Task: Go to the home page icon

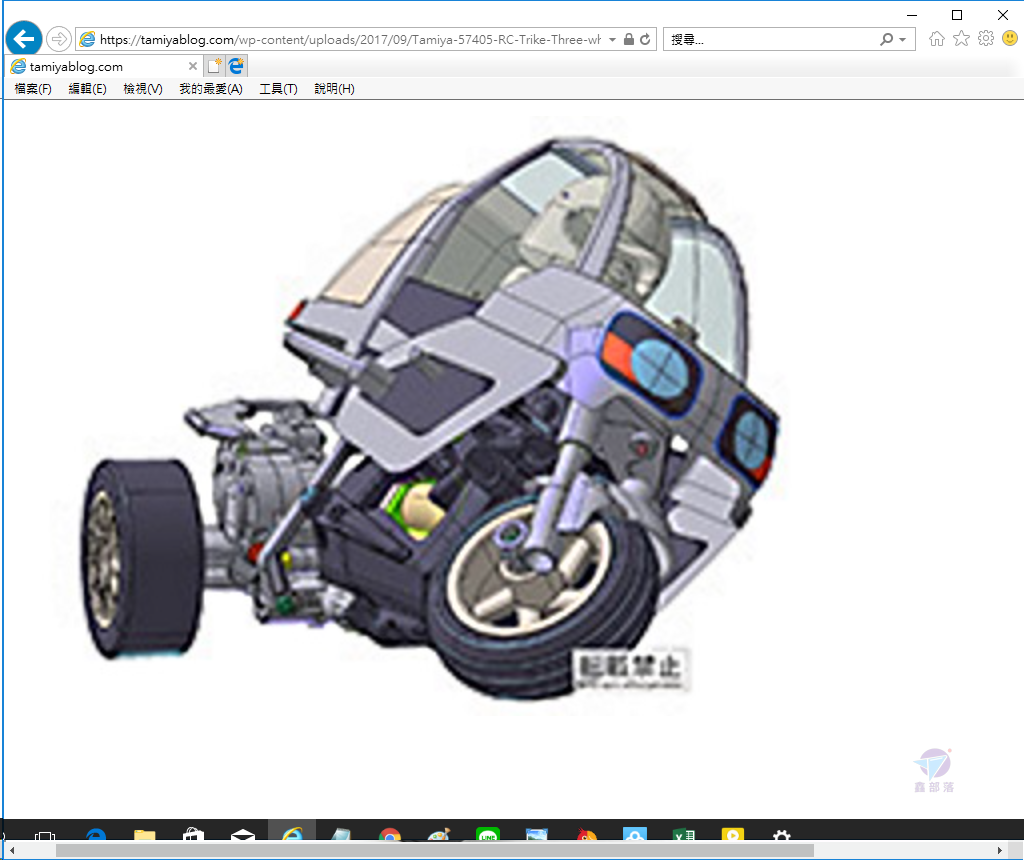Action: (x=936, y=39)
